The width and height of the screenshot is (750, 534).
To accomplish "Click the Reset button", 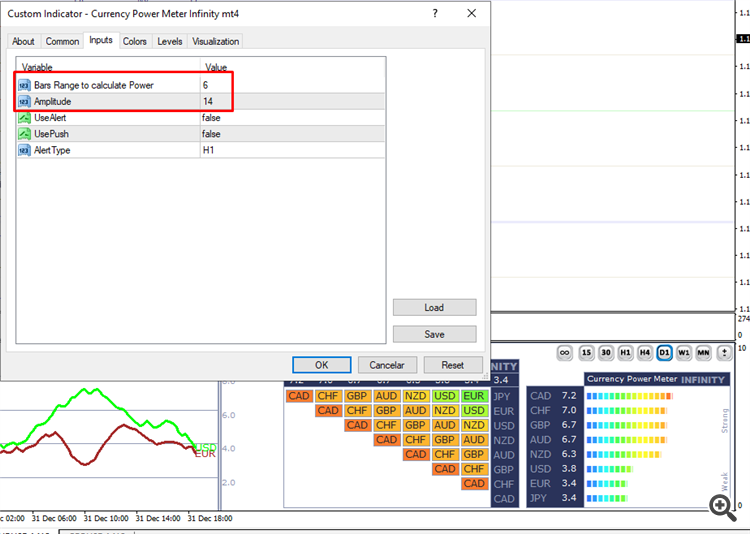I will pos(452,365).
